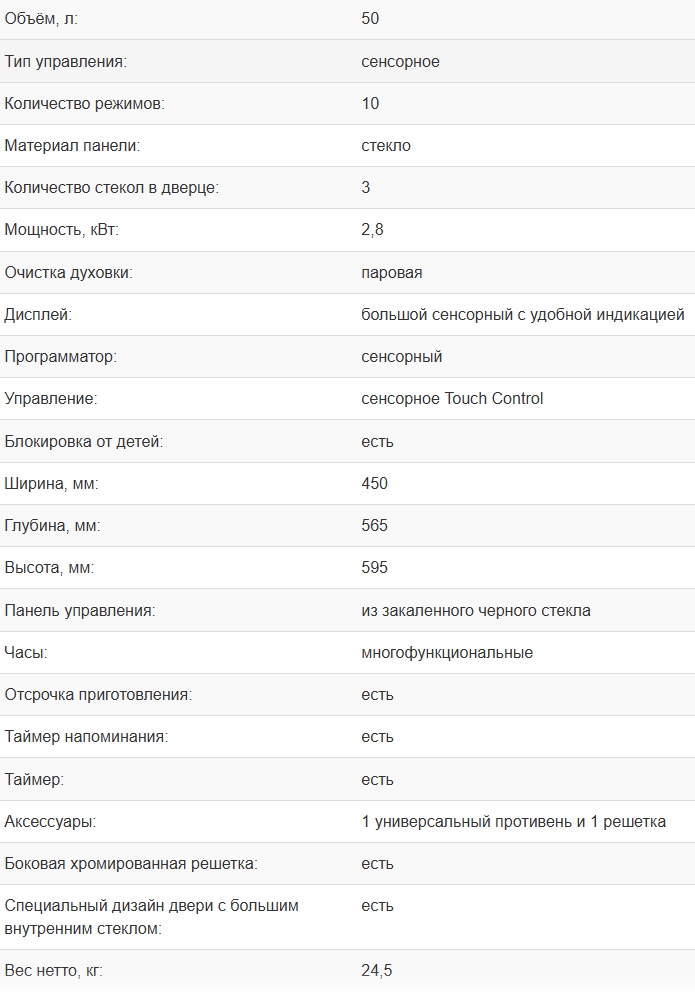Select 'Количество стекол в дверце:' label
The width and height of the screenshot is (695, 997).
click(111, 188)
